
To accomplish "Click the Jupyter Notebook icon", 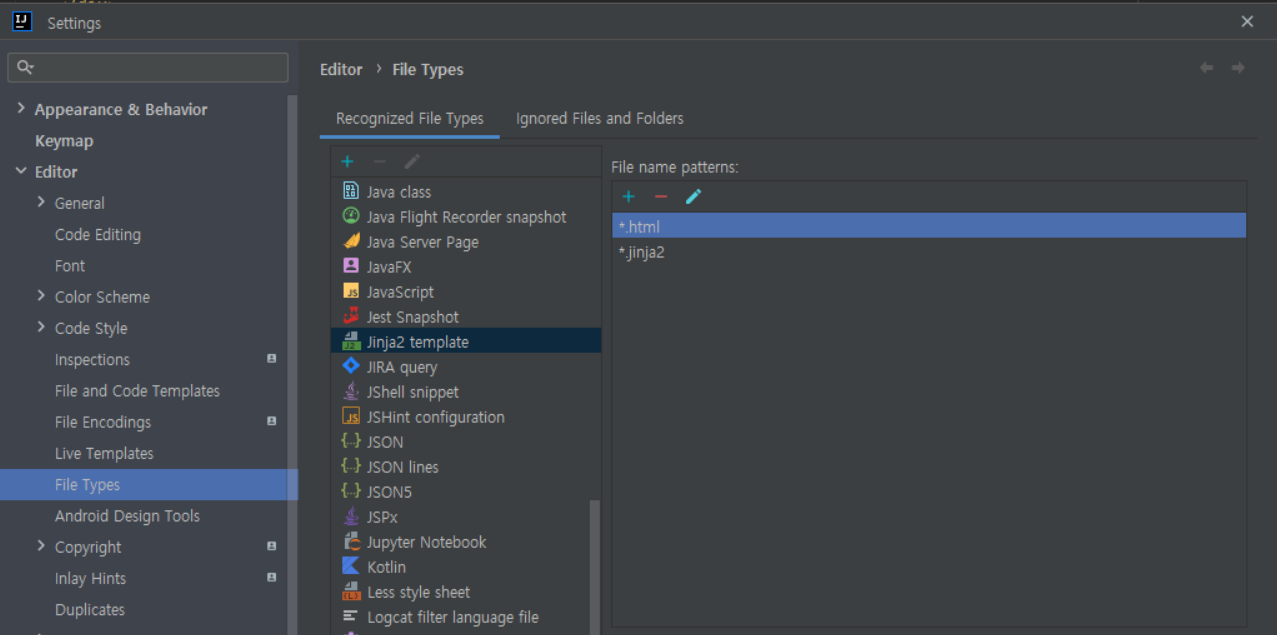I will tap(351, 541).
